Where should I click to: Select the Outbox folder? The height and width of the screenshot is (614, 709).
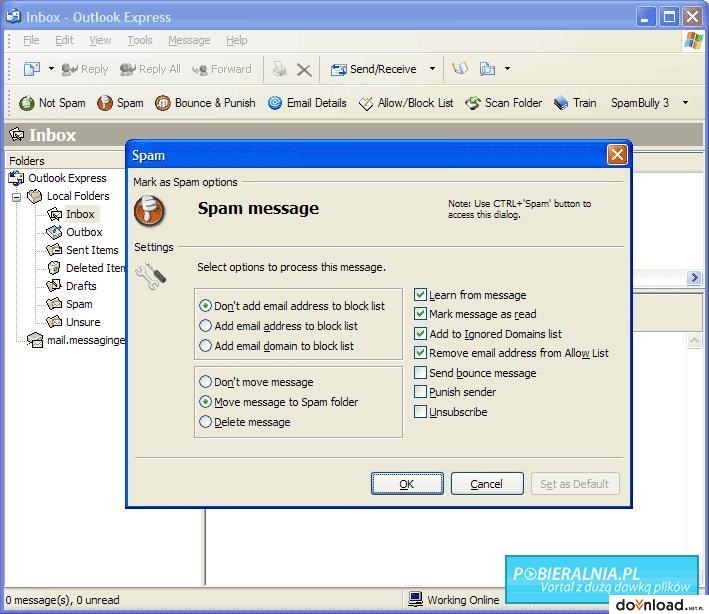[84, 232]
